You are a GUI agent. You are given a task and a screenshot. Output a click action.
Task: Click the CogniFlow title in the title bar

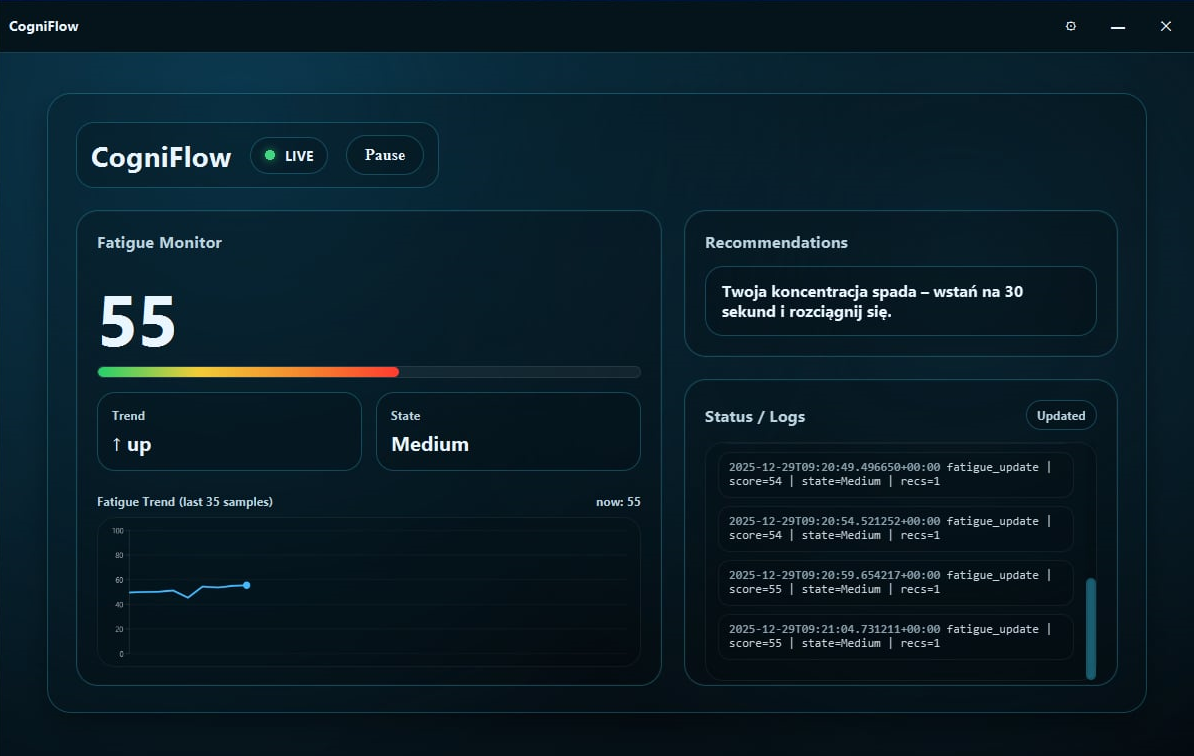click(43, 26)
